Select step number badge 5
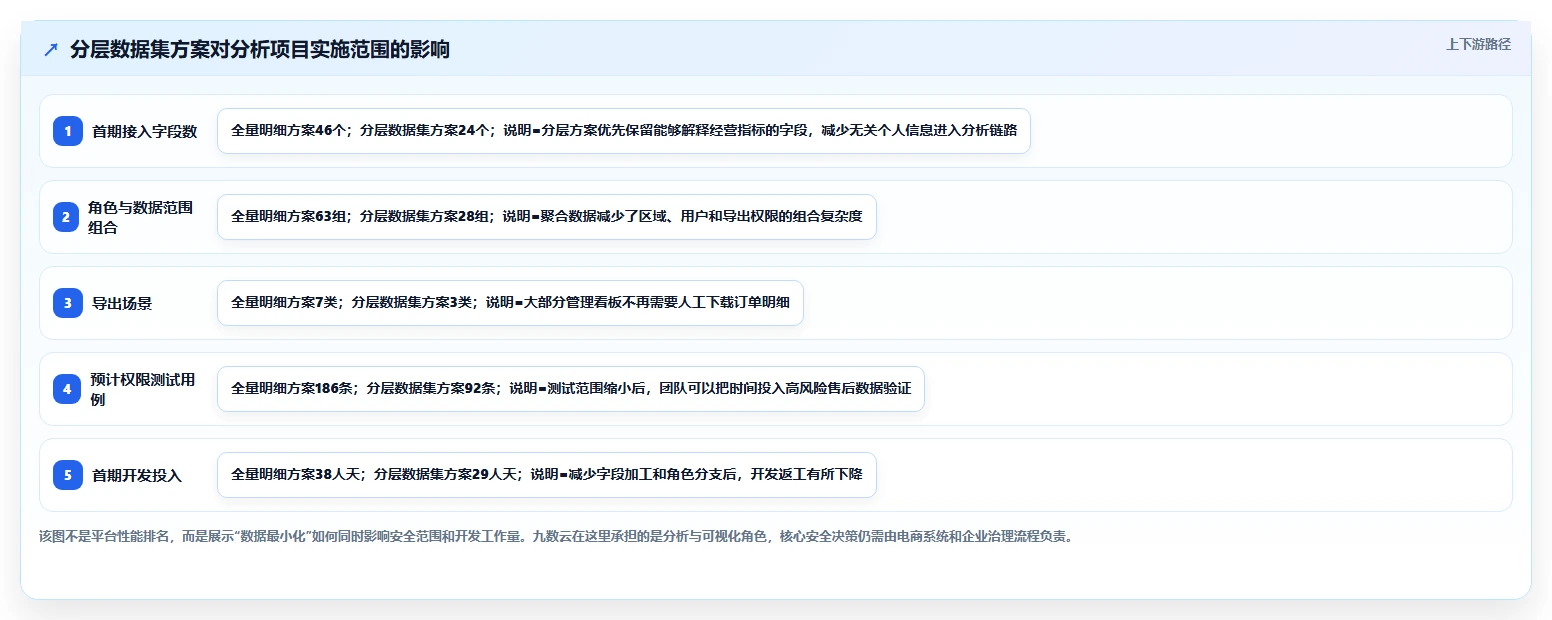The width and height of the screenshot is (1552, 620). pos(68,474)
